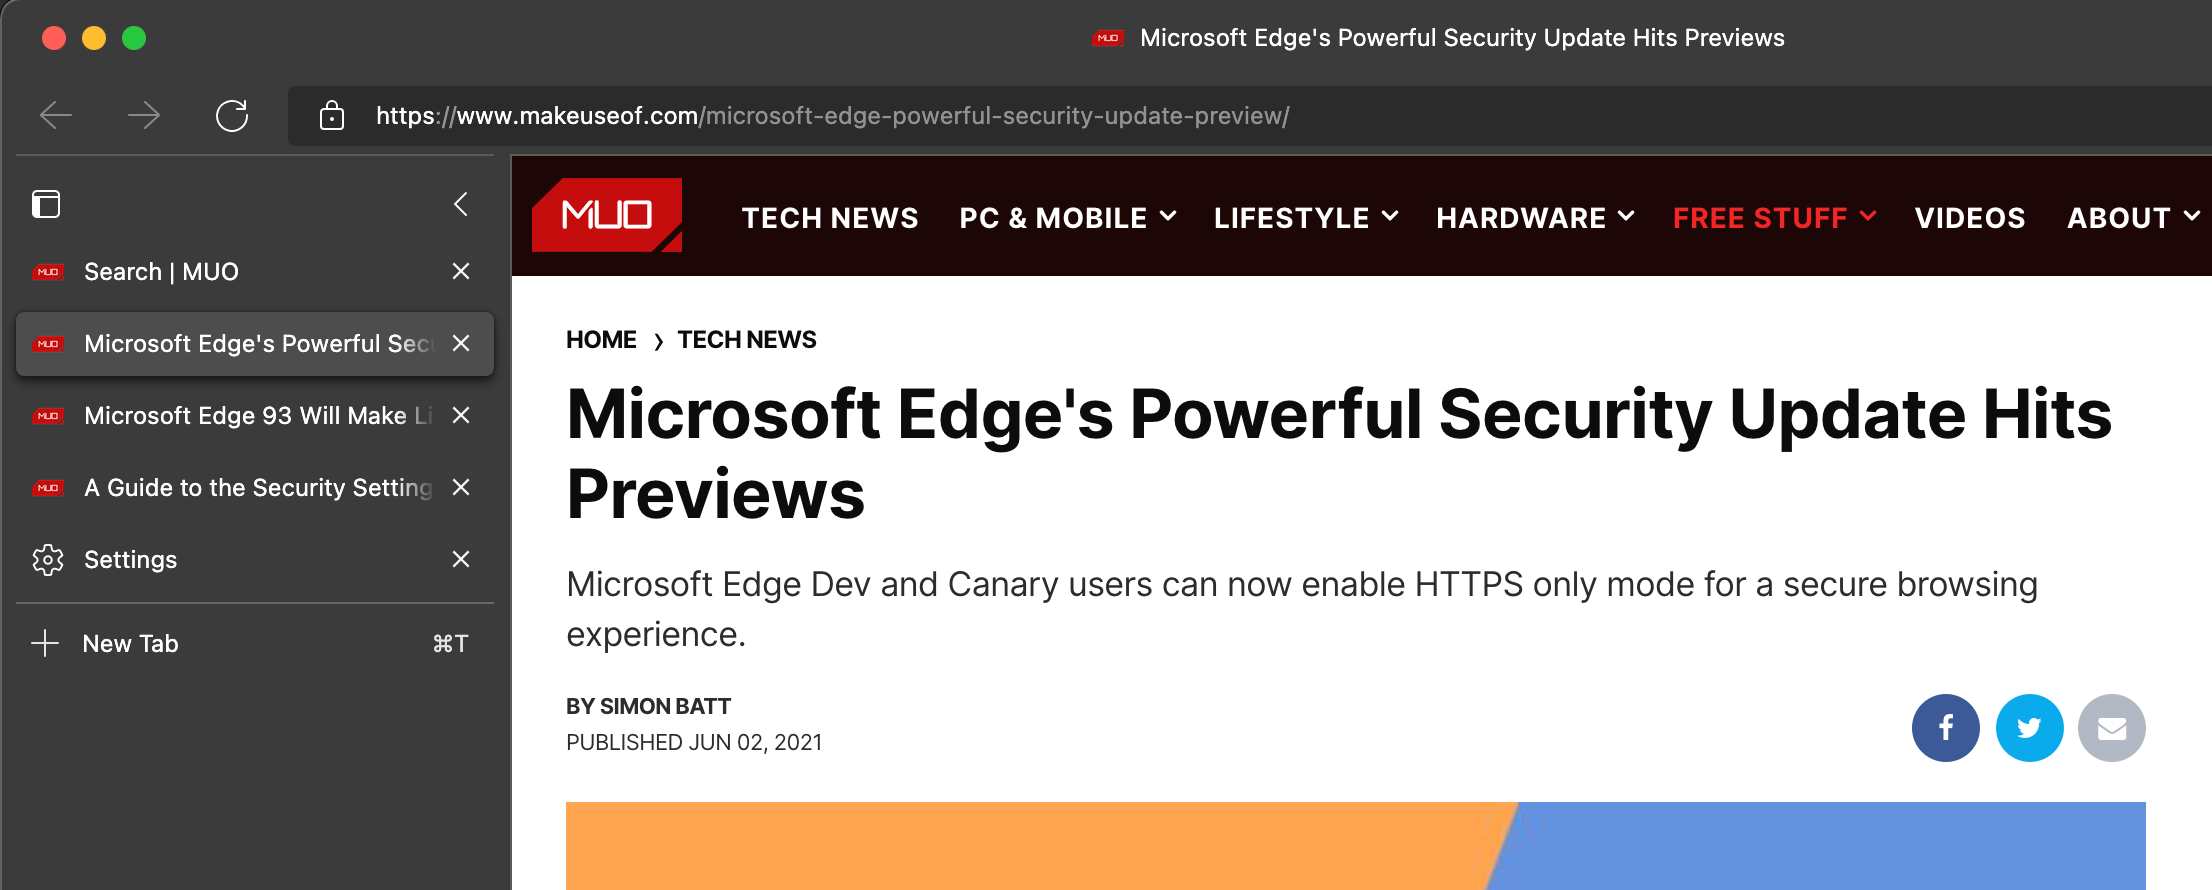Open the Free Stuff dropdown
2212x890 pixels.
tap(1774, 218)
